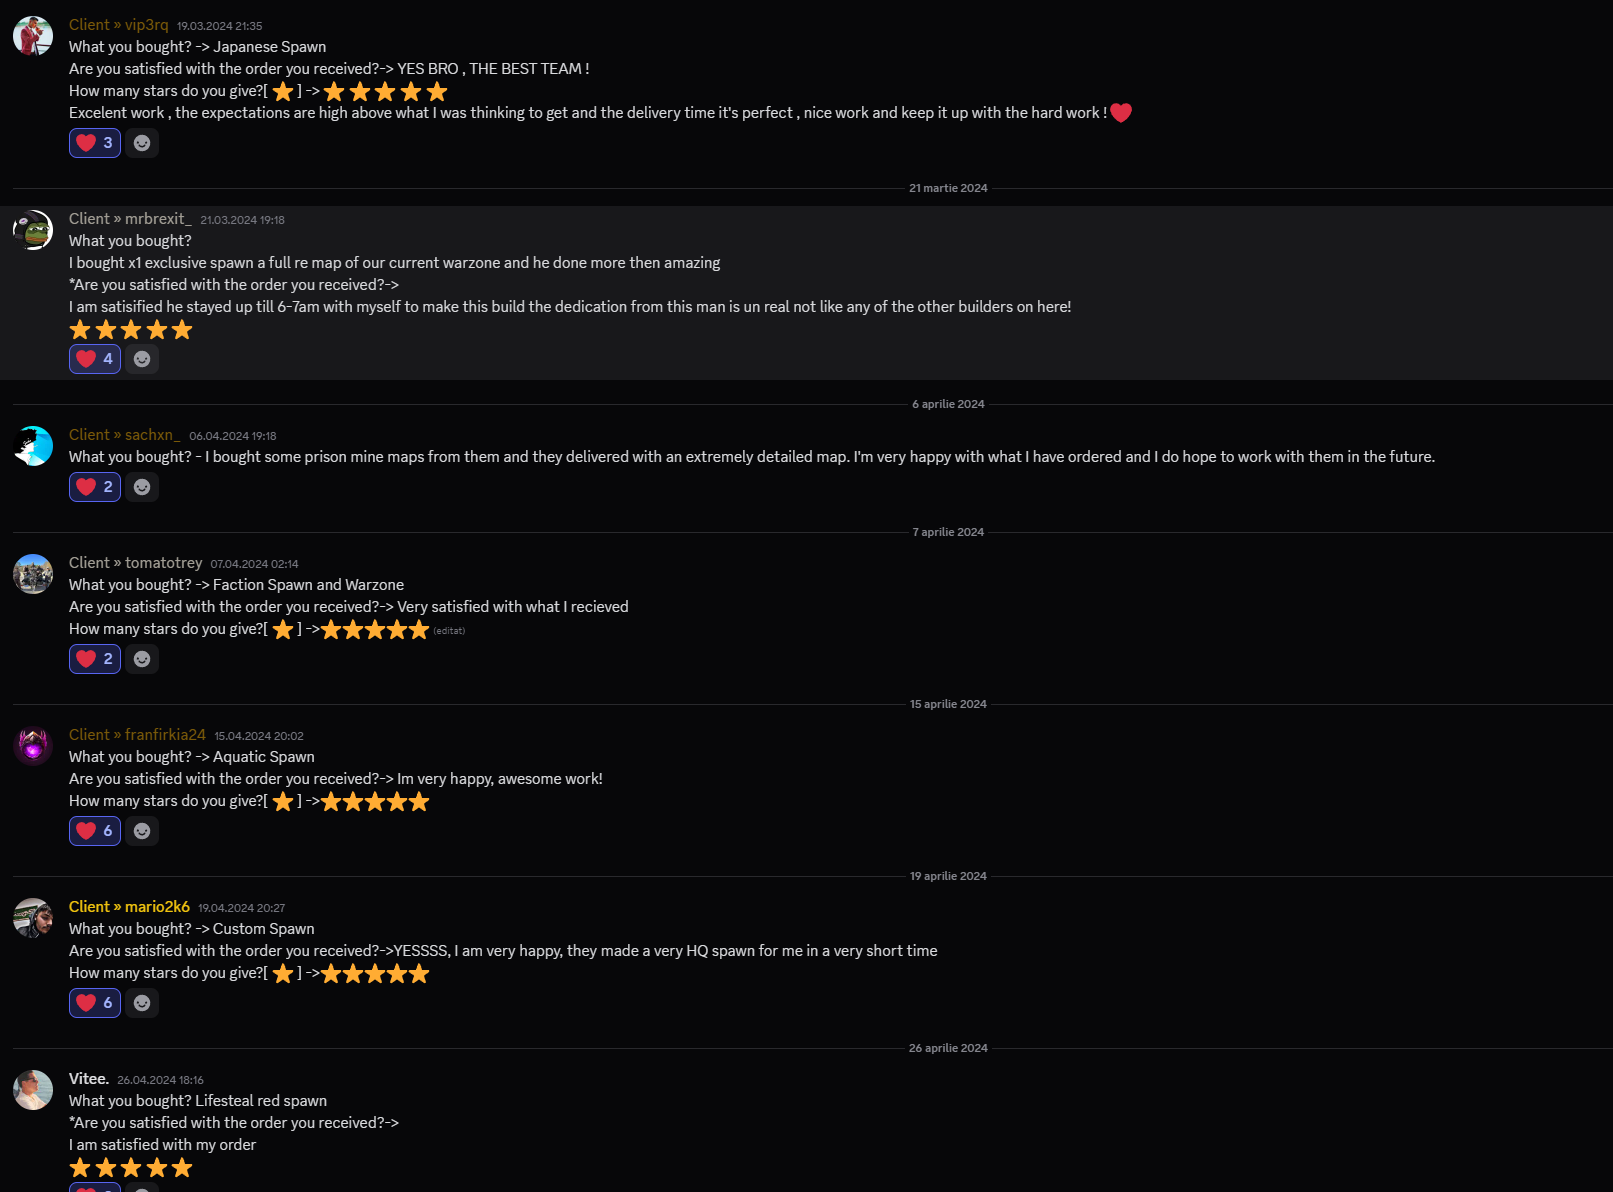Add reaction to mrbrexit_'s message
The width and height of the screenshot is (1613, 1192).
142,359
